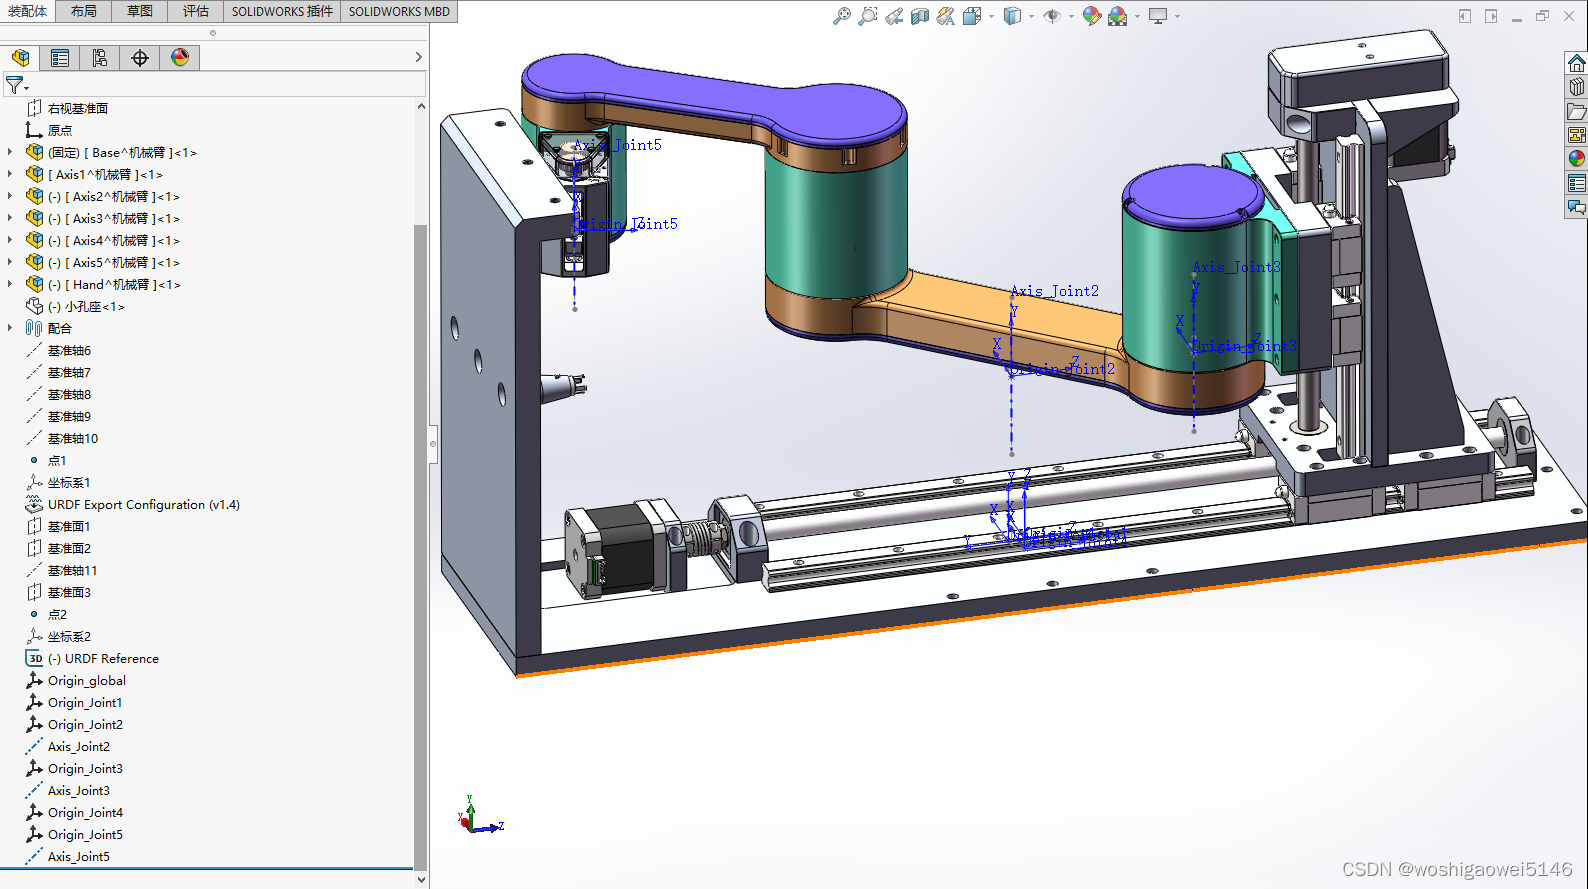The image size is (1588, 889).
Task: Click the View Settings monitor icon
Action: click(x=1158, y=16)
